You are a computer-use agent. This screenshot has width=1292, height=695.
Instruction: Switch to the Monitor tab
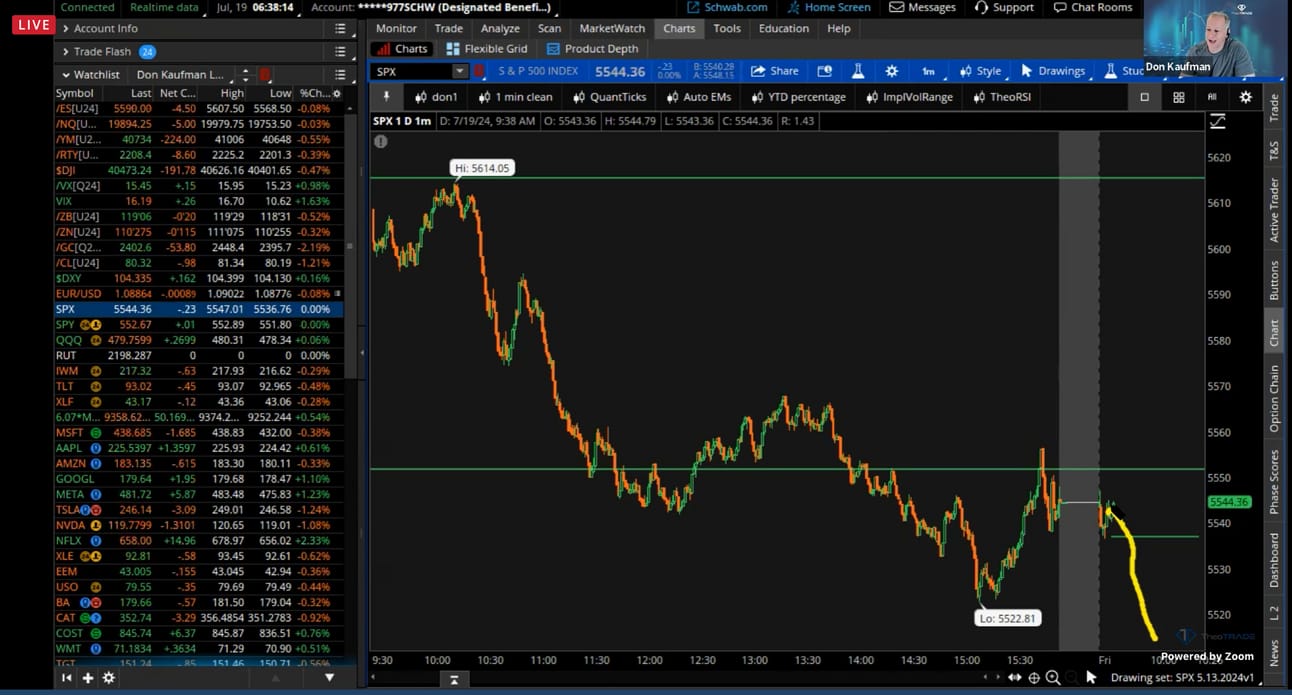click(396, 29)
